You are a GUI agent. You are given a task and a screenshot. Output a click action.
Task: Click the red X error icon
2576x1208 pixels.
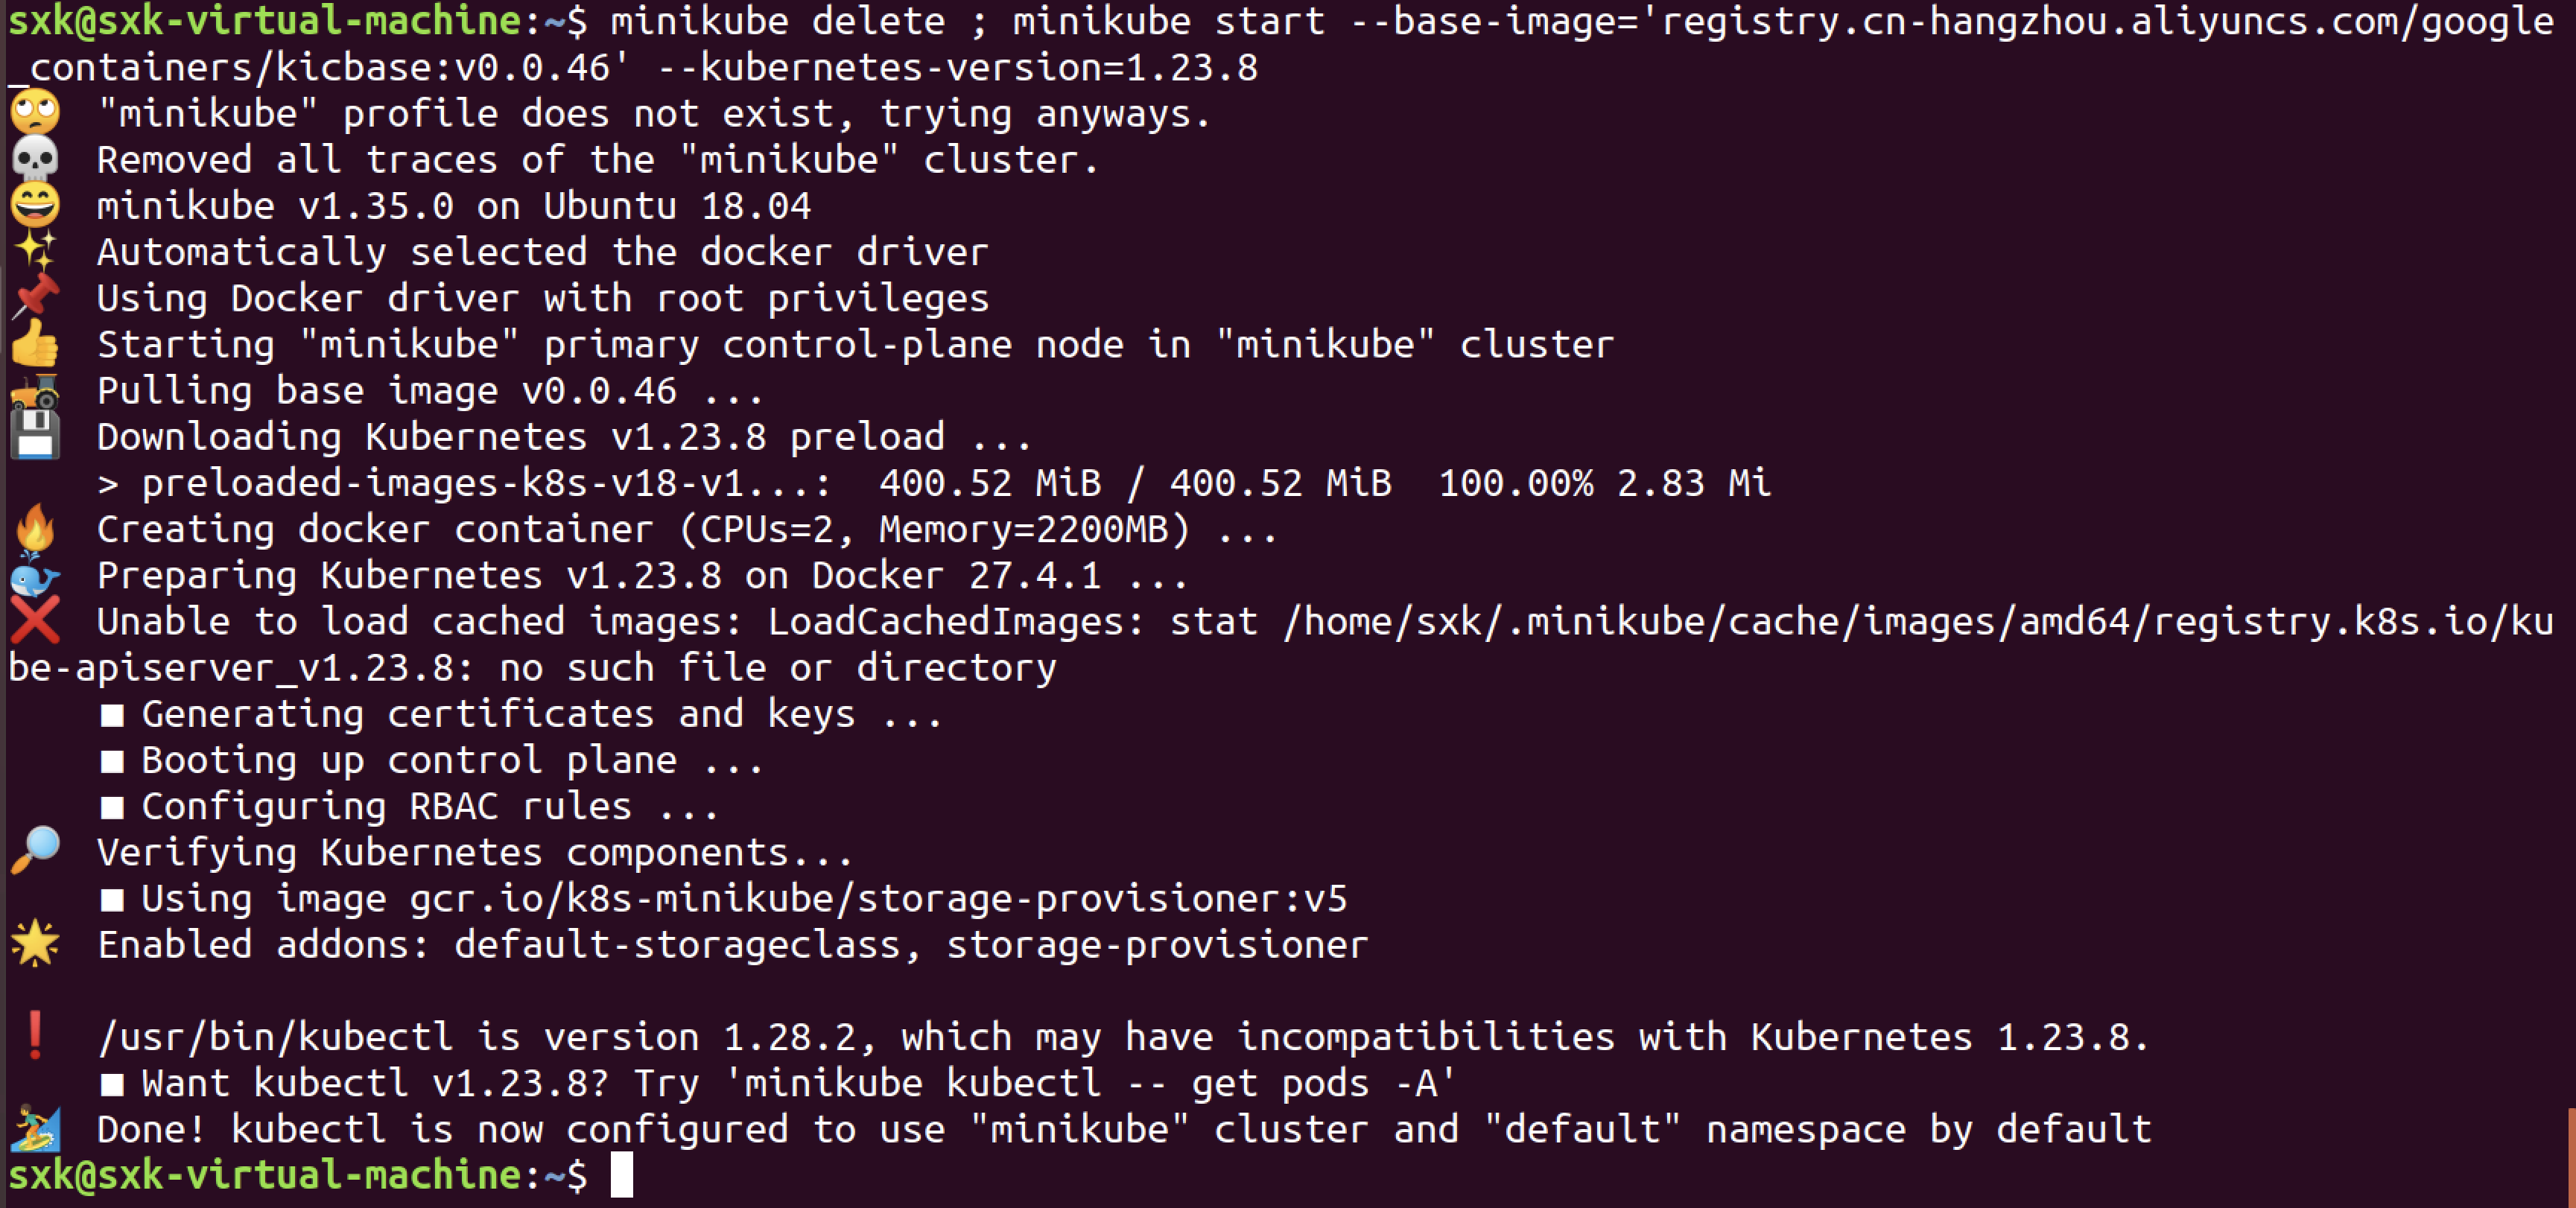click(x=35, y=620)
